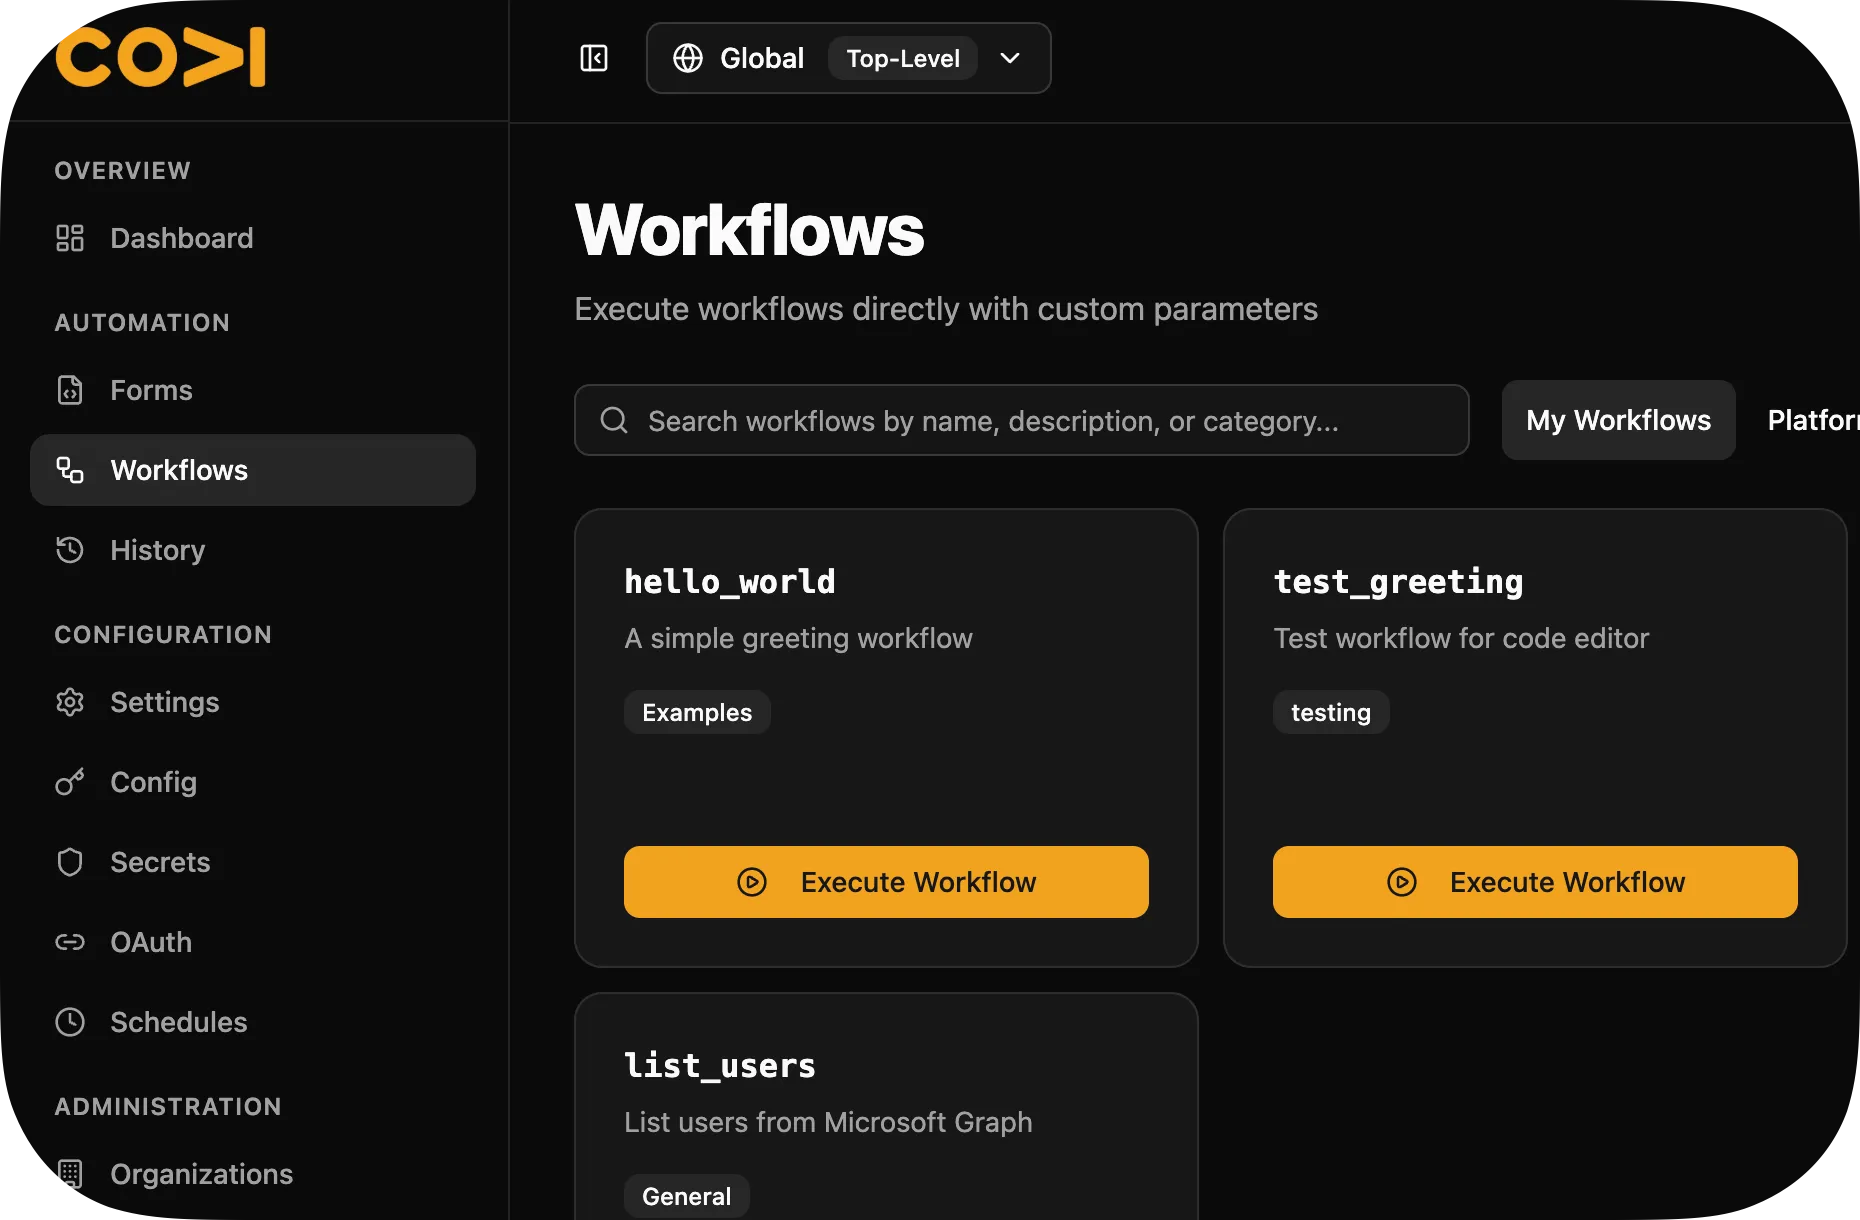1860x1220 pixels.
Task: Go to OAuth connections
Action: tap(151, 942)
